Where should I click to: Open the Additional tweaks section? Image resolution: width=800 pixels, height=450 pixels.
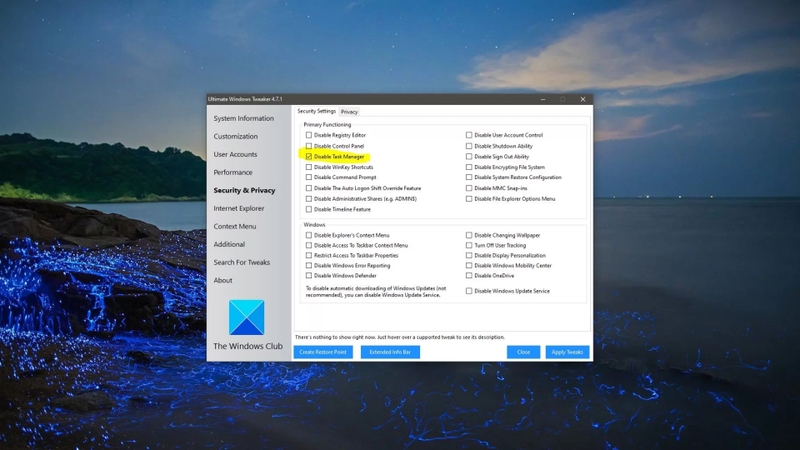(229, 244)
